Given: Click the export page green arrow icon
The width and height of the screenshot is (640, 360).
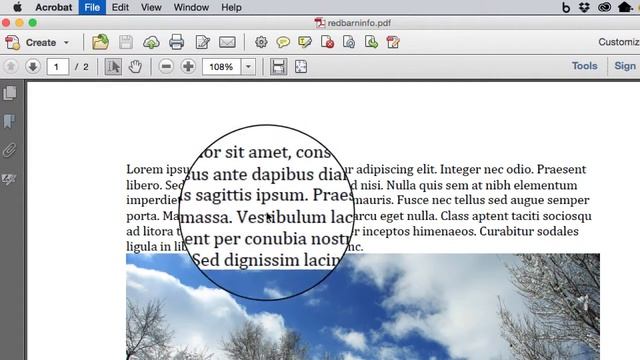Looking at the screenshot, I should click(371, 42).
